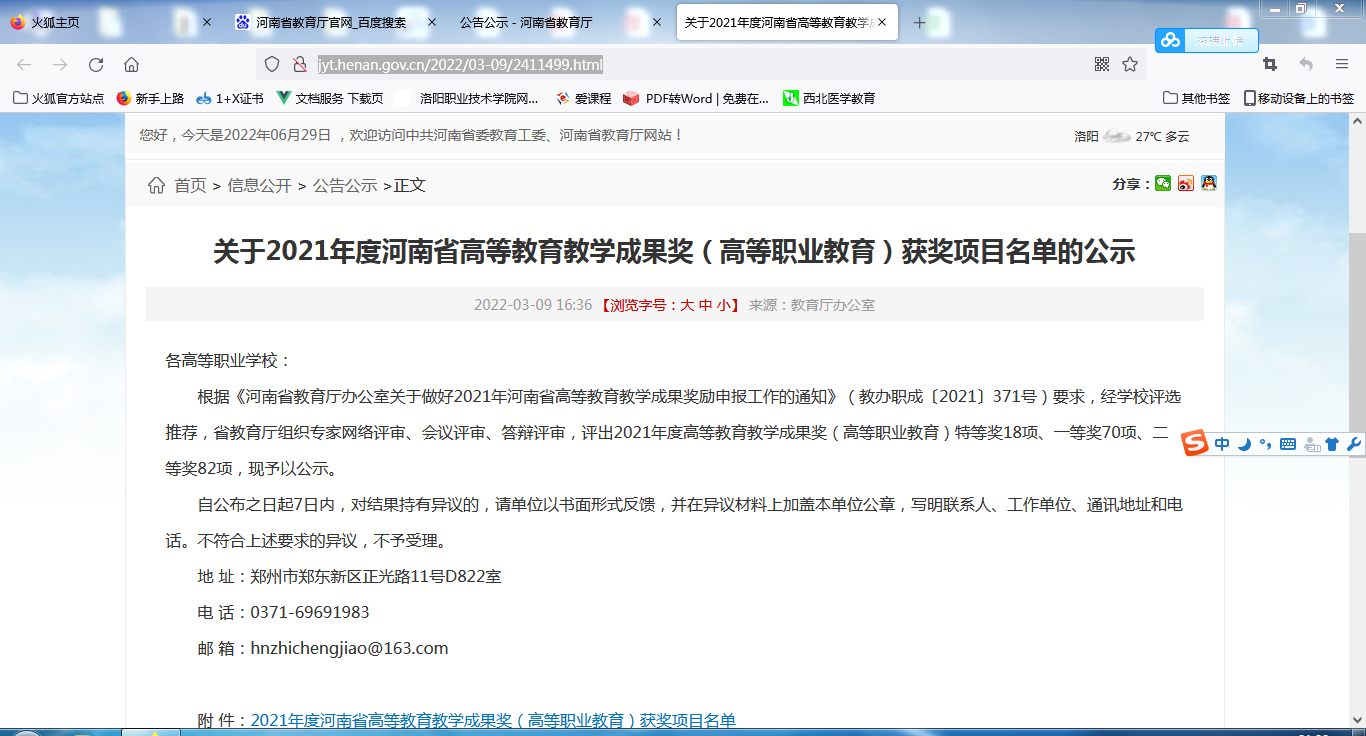Share the article to QQ
The height and width of the screenshot is (736, 1366).
pos(1209,183)
